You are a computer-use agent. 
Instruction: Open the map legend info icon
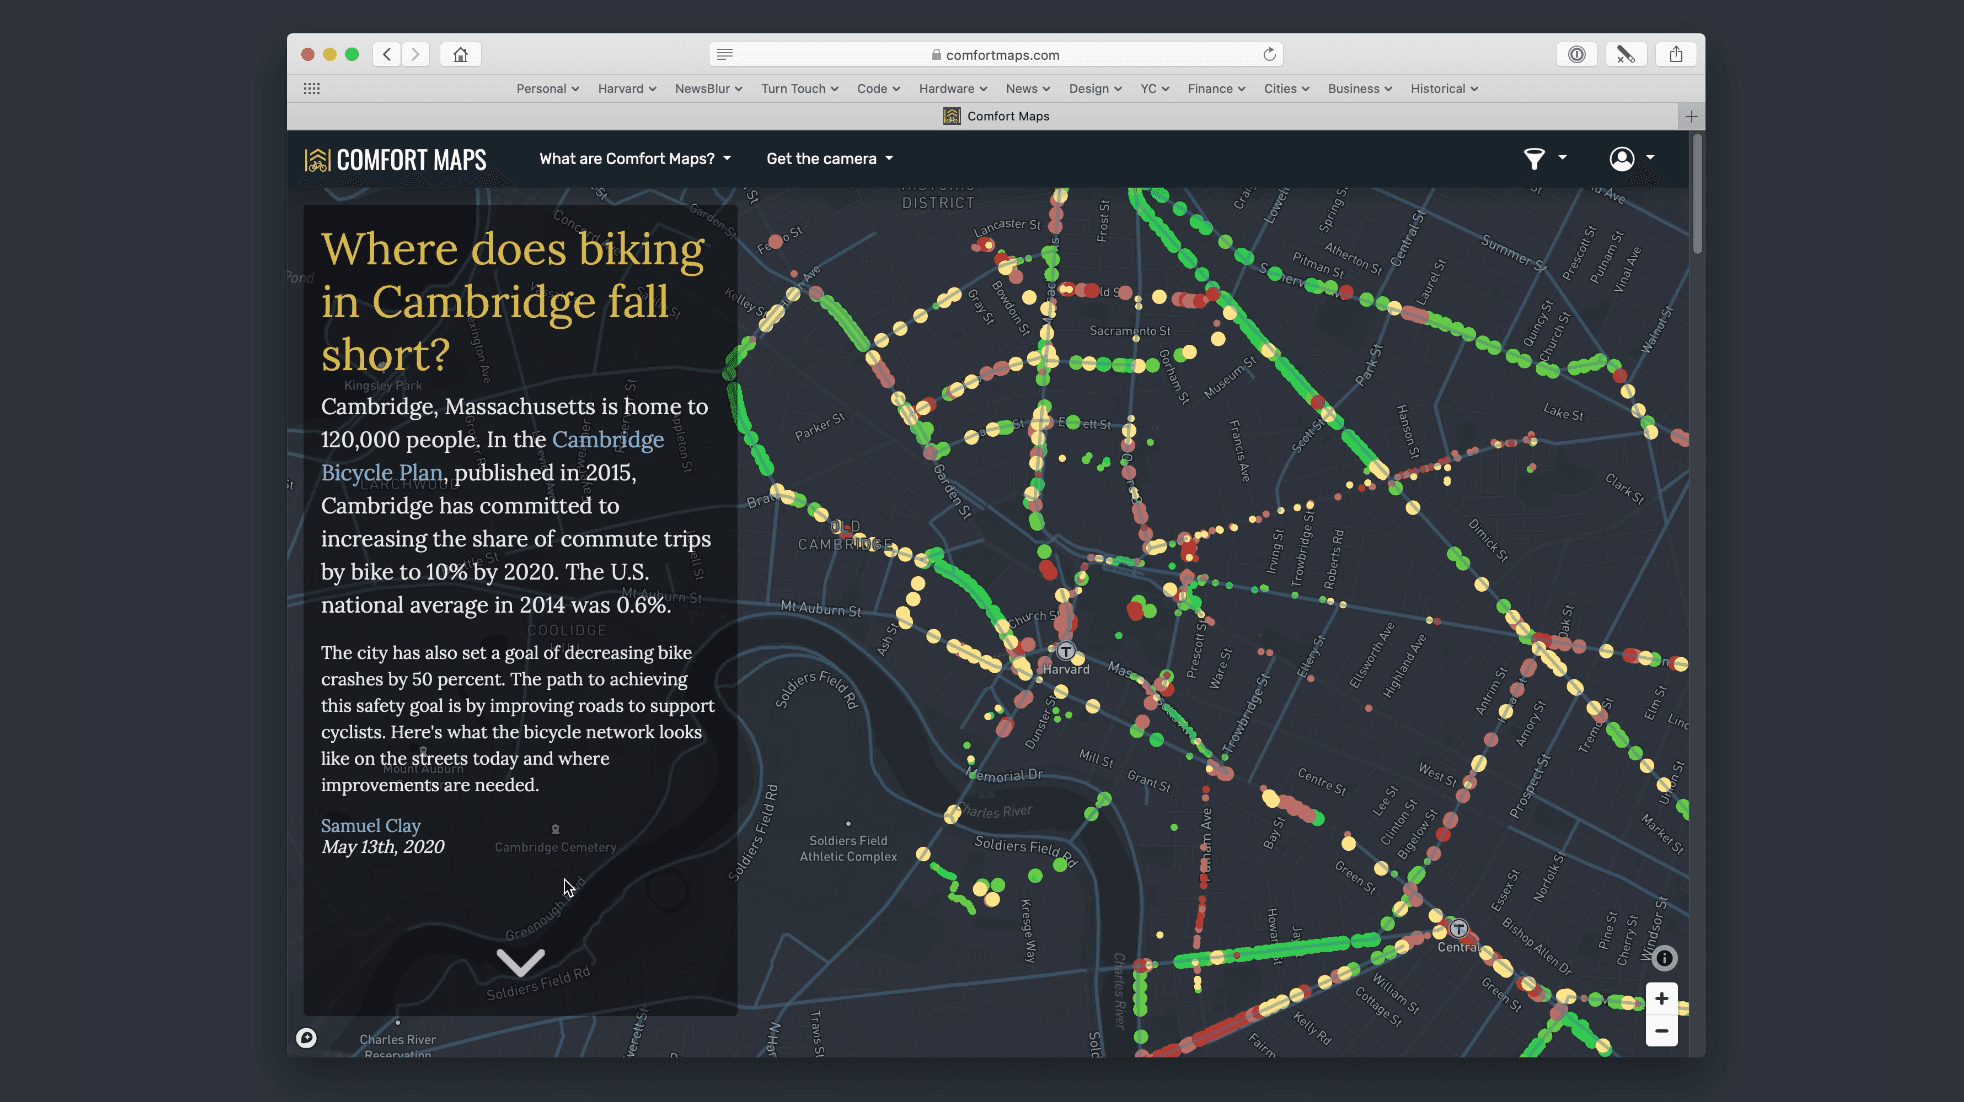[x=1663, y=958]
